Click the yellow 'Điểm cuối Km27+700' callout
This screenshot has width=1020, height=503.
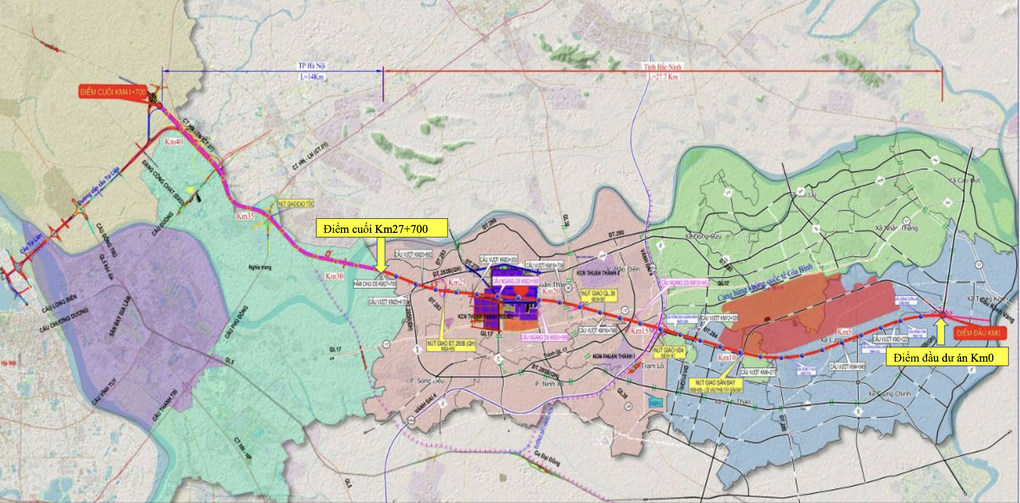pos(382,228)
